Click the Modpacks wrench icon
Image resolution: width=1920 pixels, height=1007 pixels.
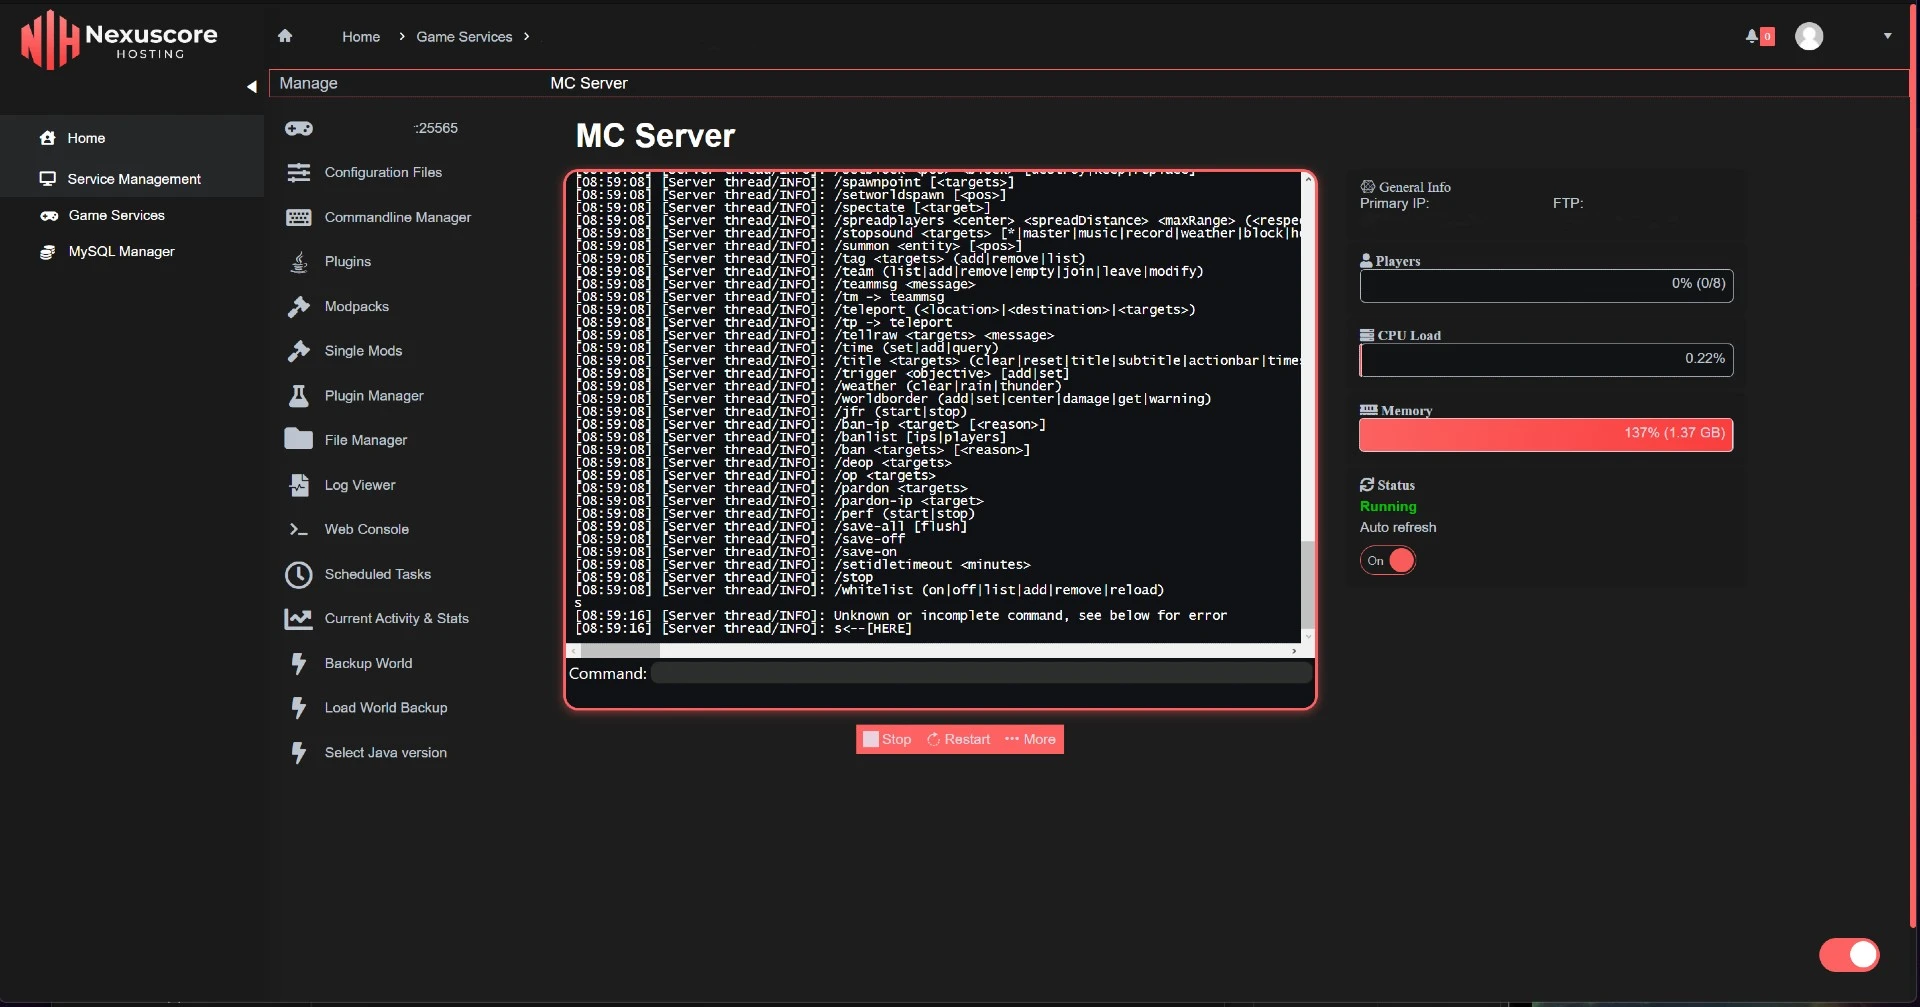pos(299,307)
